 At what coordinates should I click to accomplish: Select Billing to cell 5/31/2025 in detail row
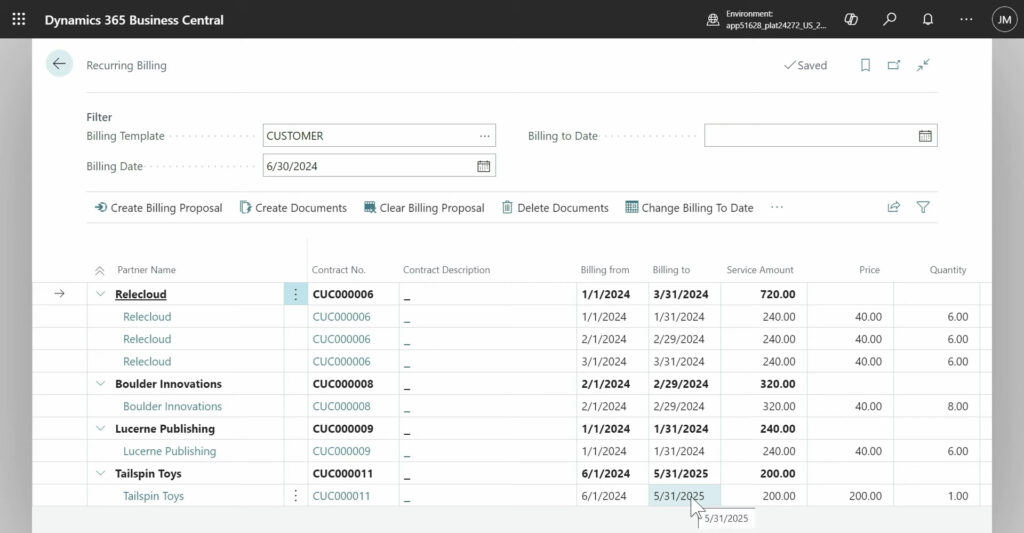click(x=684, y=496)
